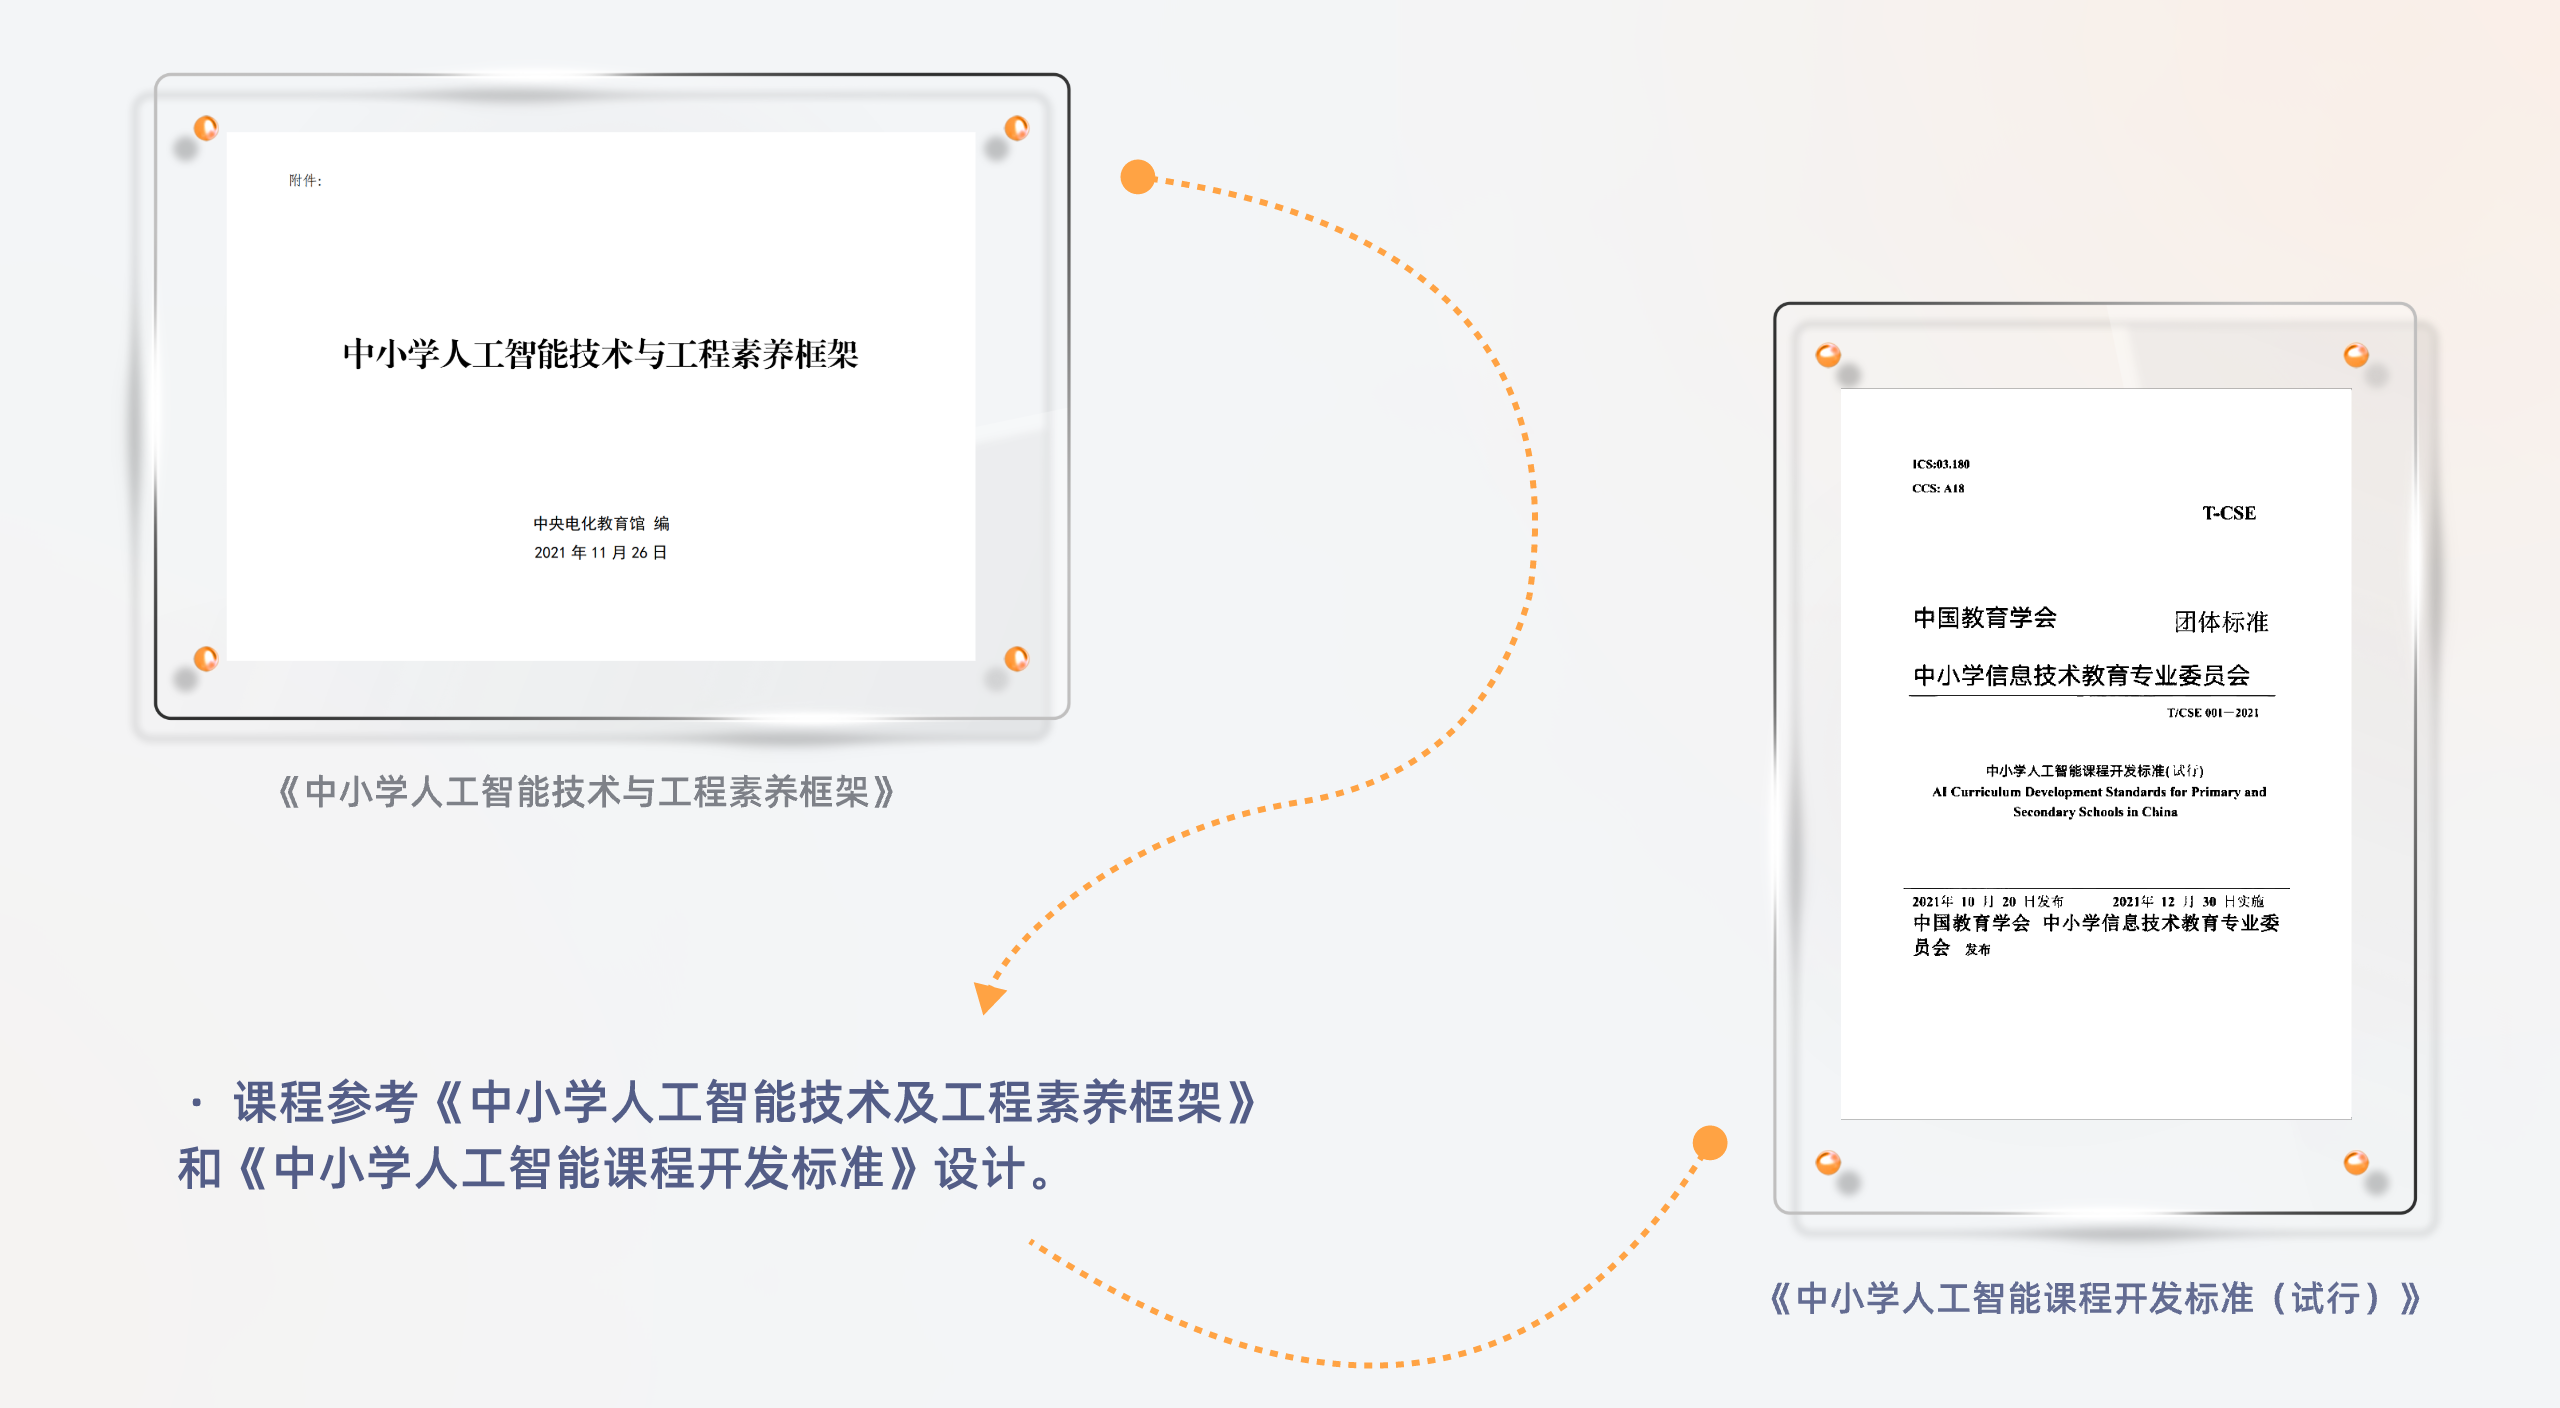Click the bottom-right orange pin on left frame
This screenshot has height=1408, width=2560.
click(1016, 658)
